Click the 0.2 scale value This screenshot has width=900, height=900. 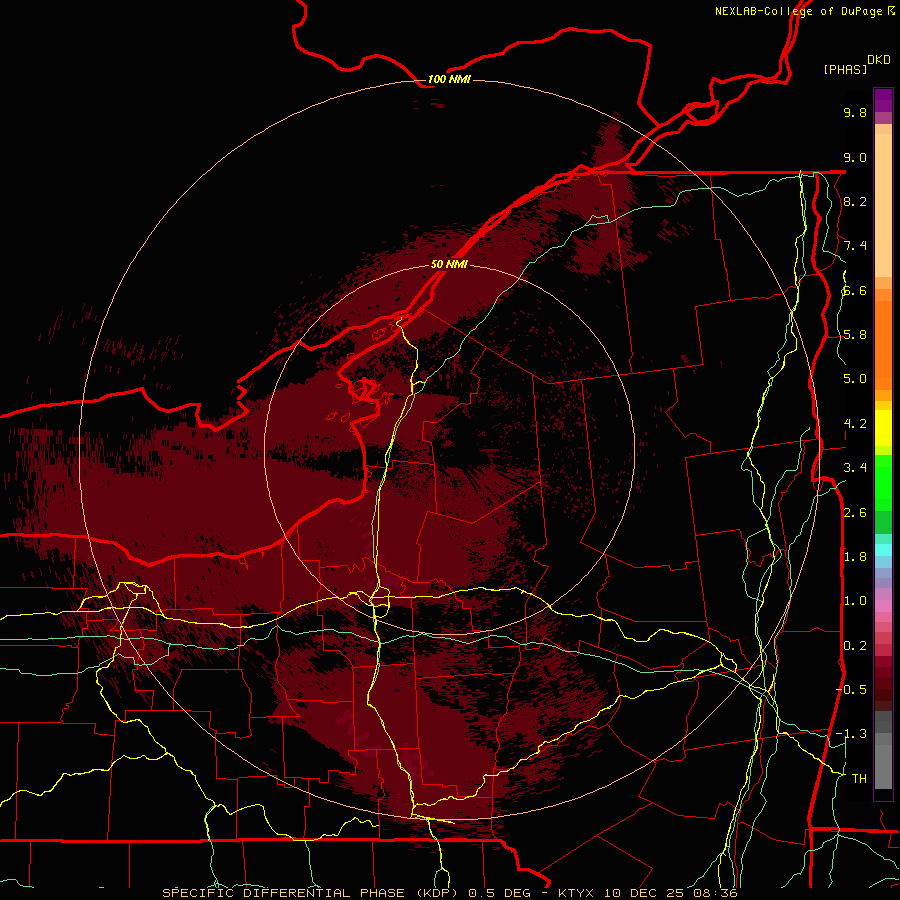pyautogui.click(x=855, y=646)
